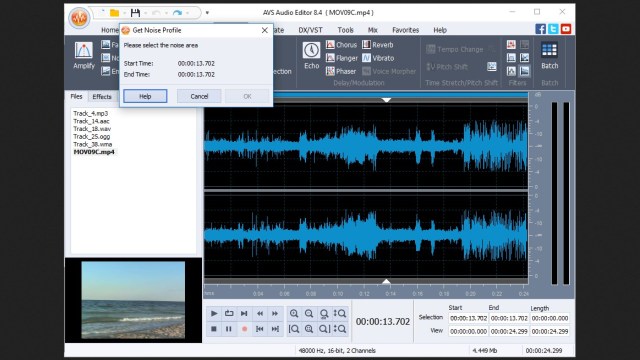Apply the Flanger effect

(x=342, y=58)
